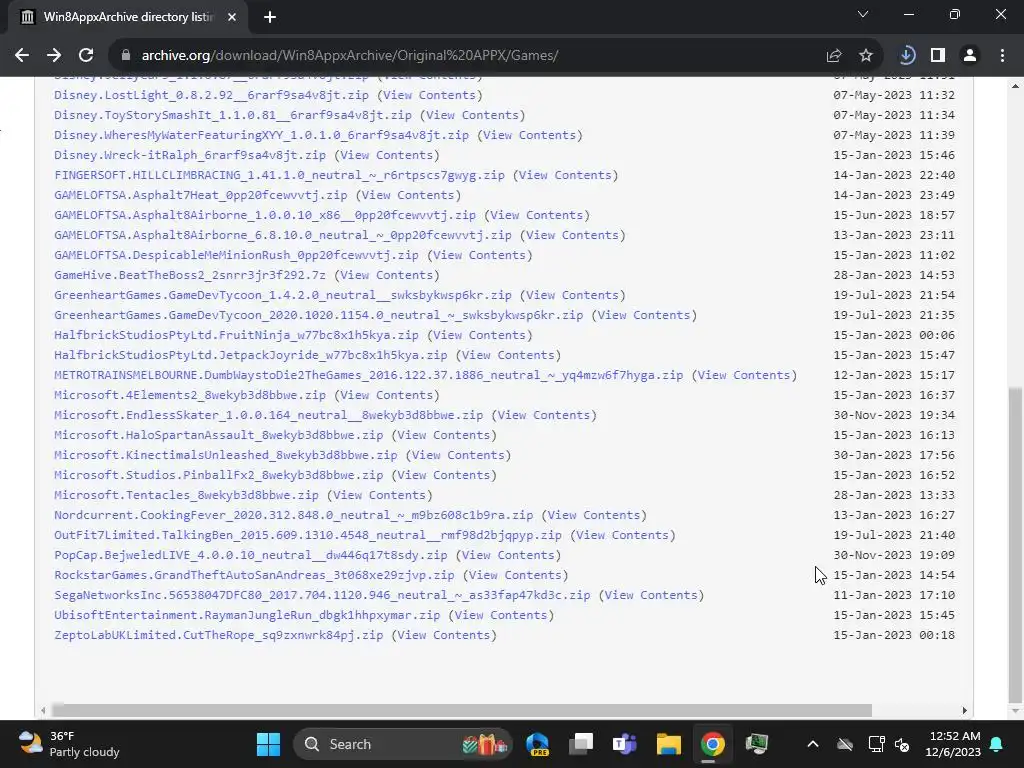The image size is (1024, 768).
Task: Download DumbWaystoDie2TheGames zip
Action: click(x=368, y=375)
